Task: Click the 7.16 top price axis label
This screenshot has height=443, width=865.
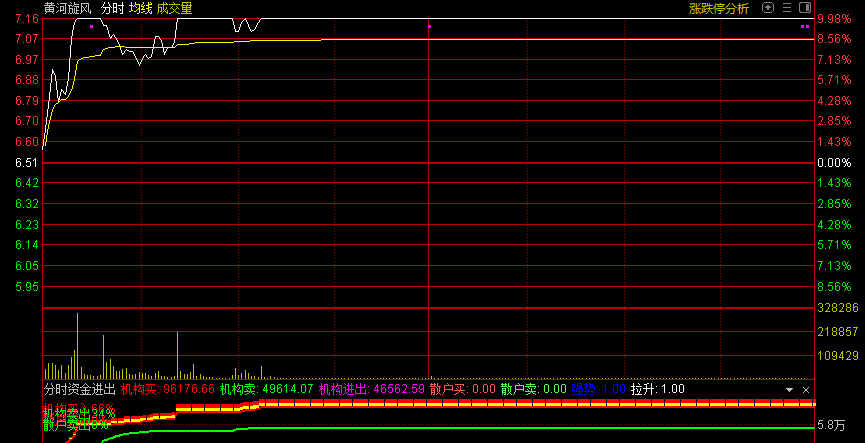Action: pos(27,19)
